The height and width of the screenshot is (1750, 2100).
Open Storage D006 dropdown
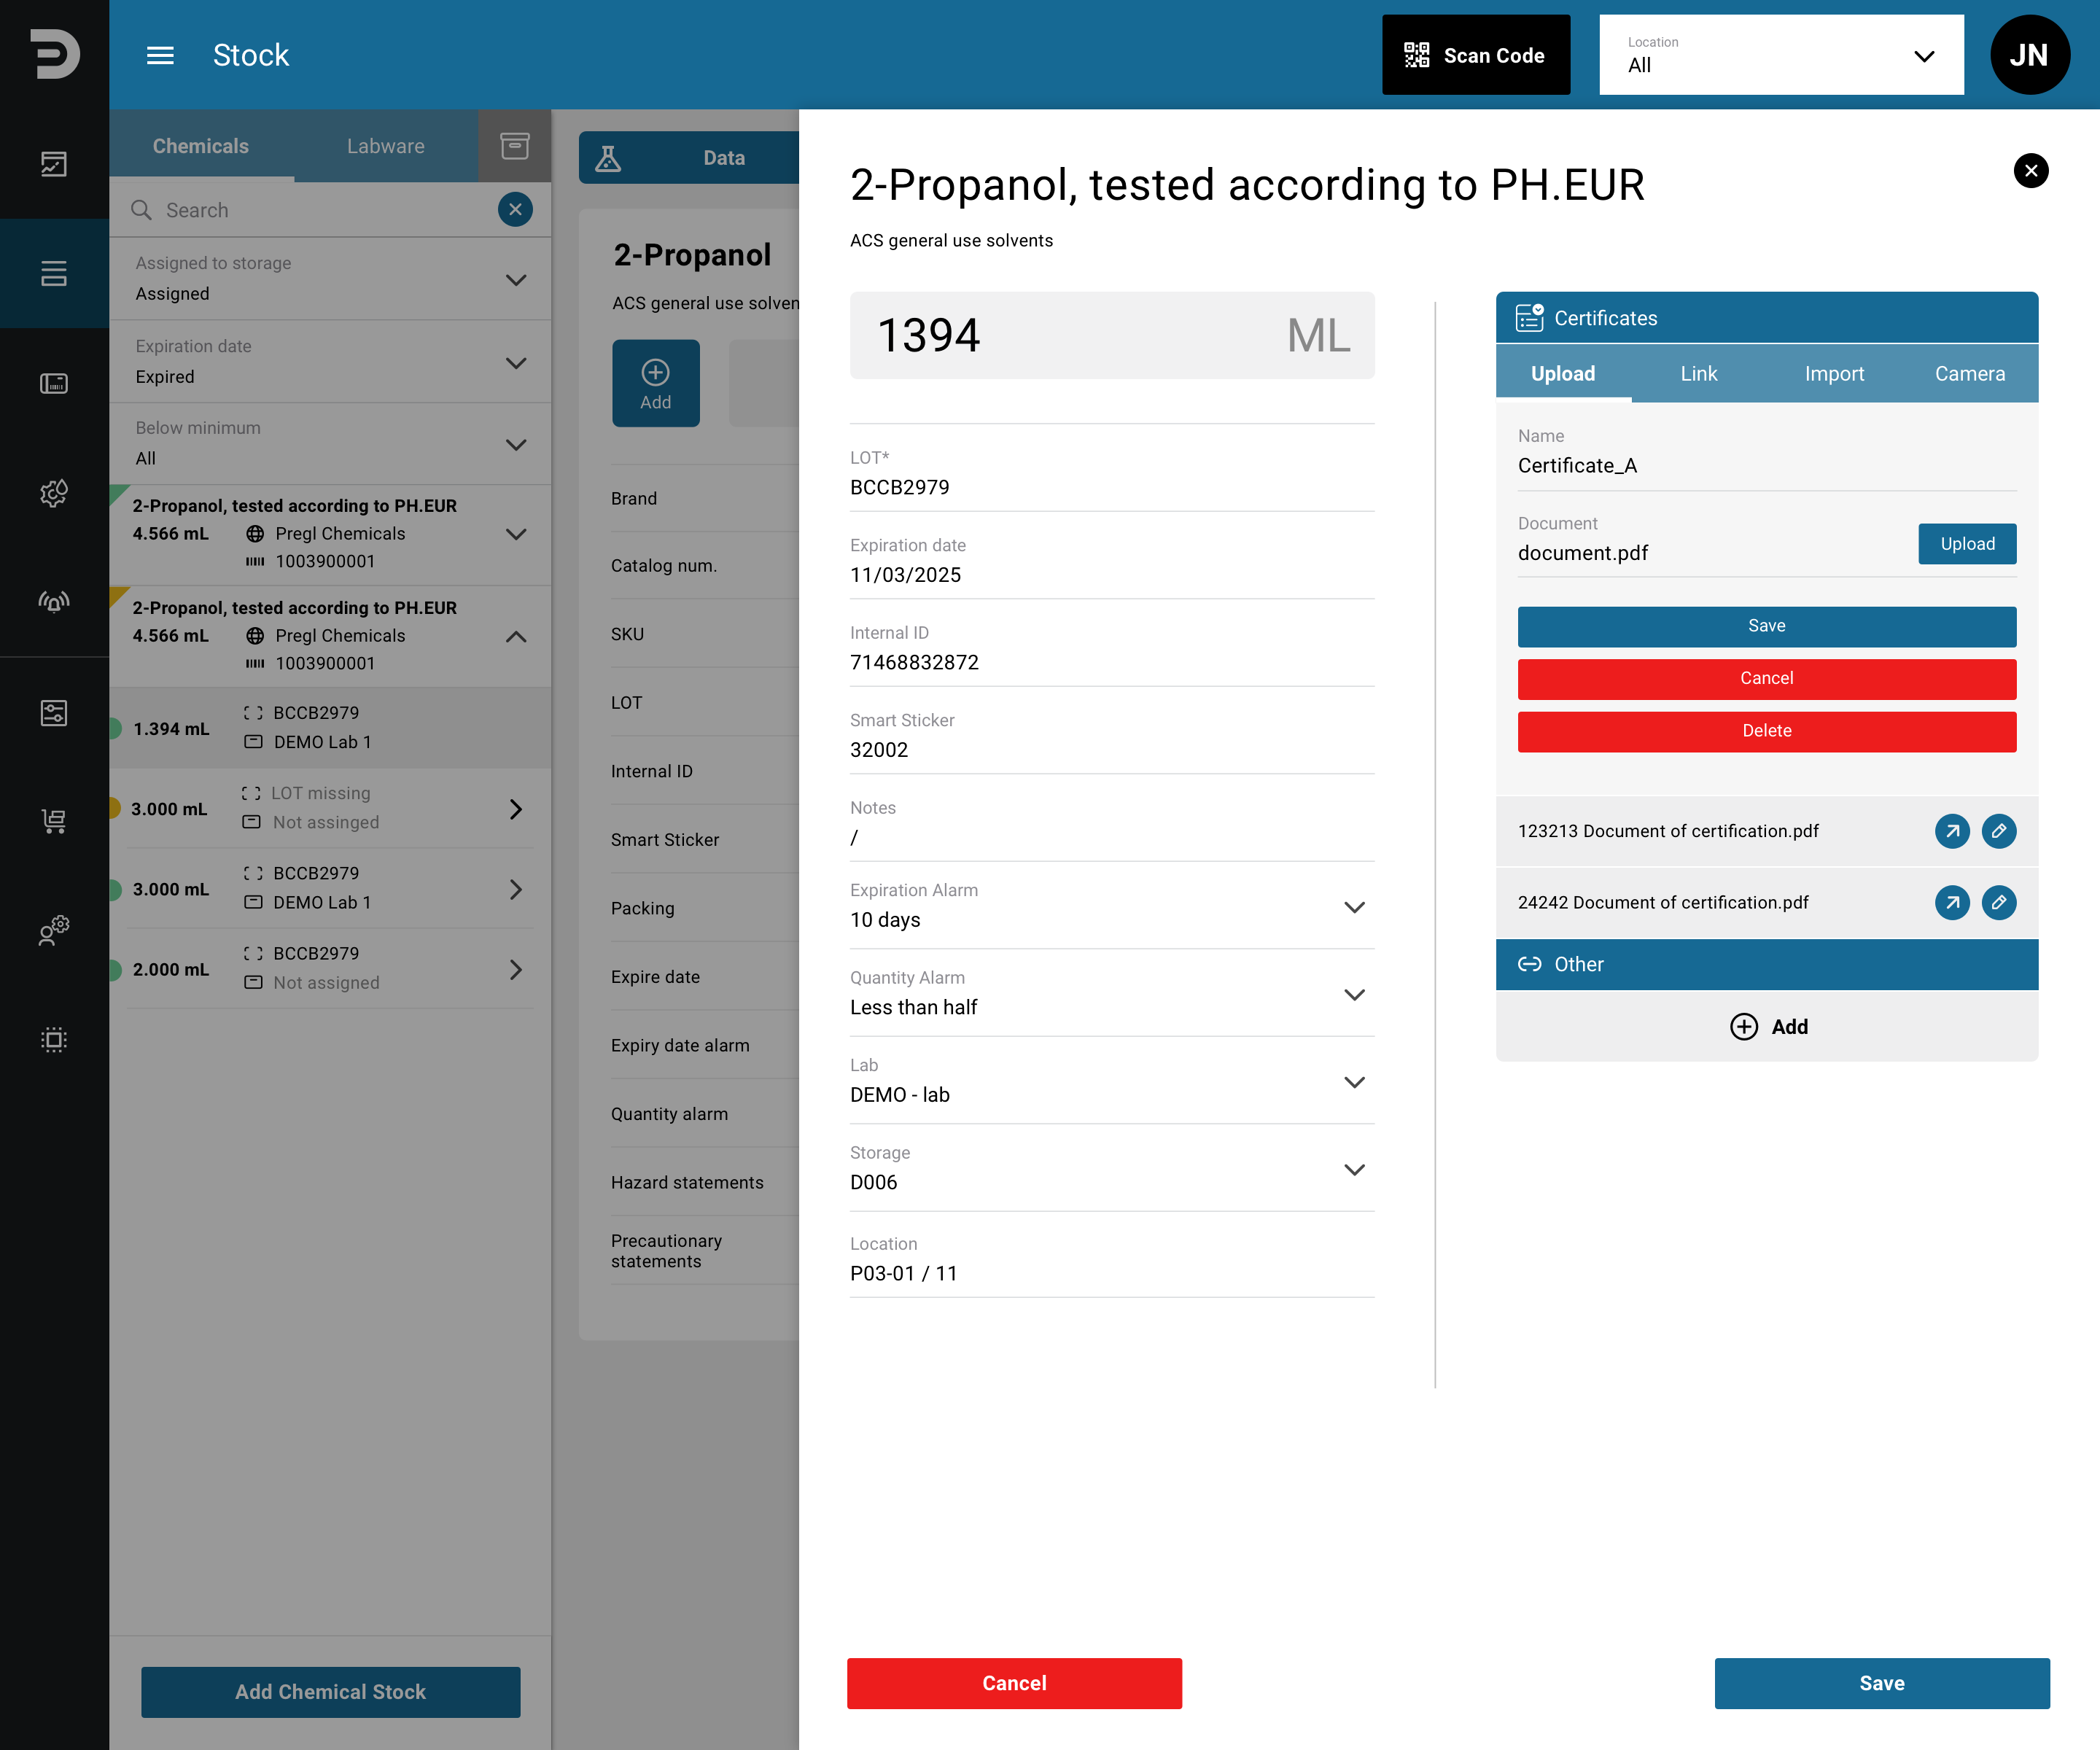pyautogui.click(x=1111, y=1169)
